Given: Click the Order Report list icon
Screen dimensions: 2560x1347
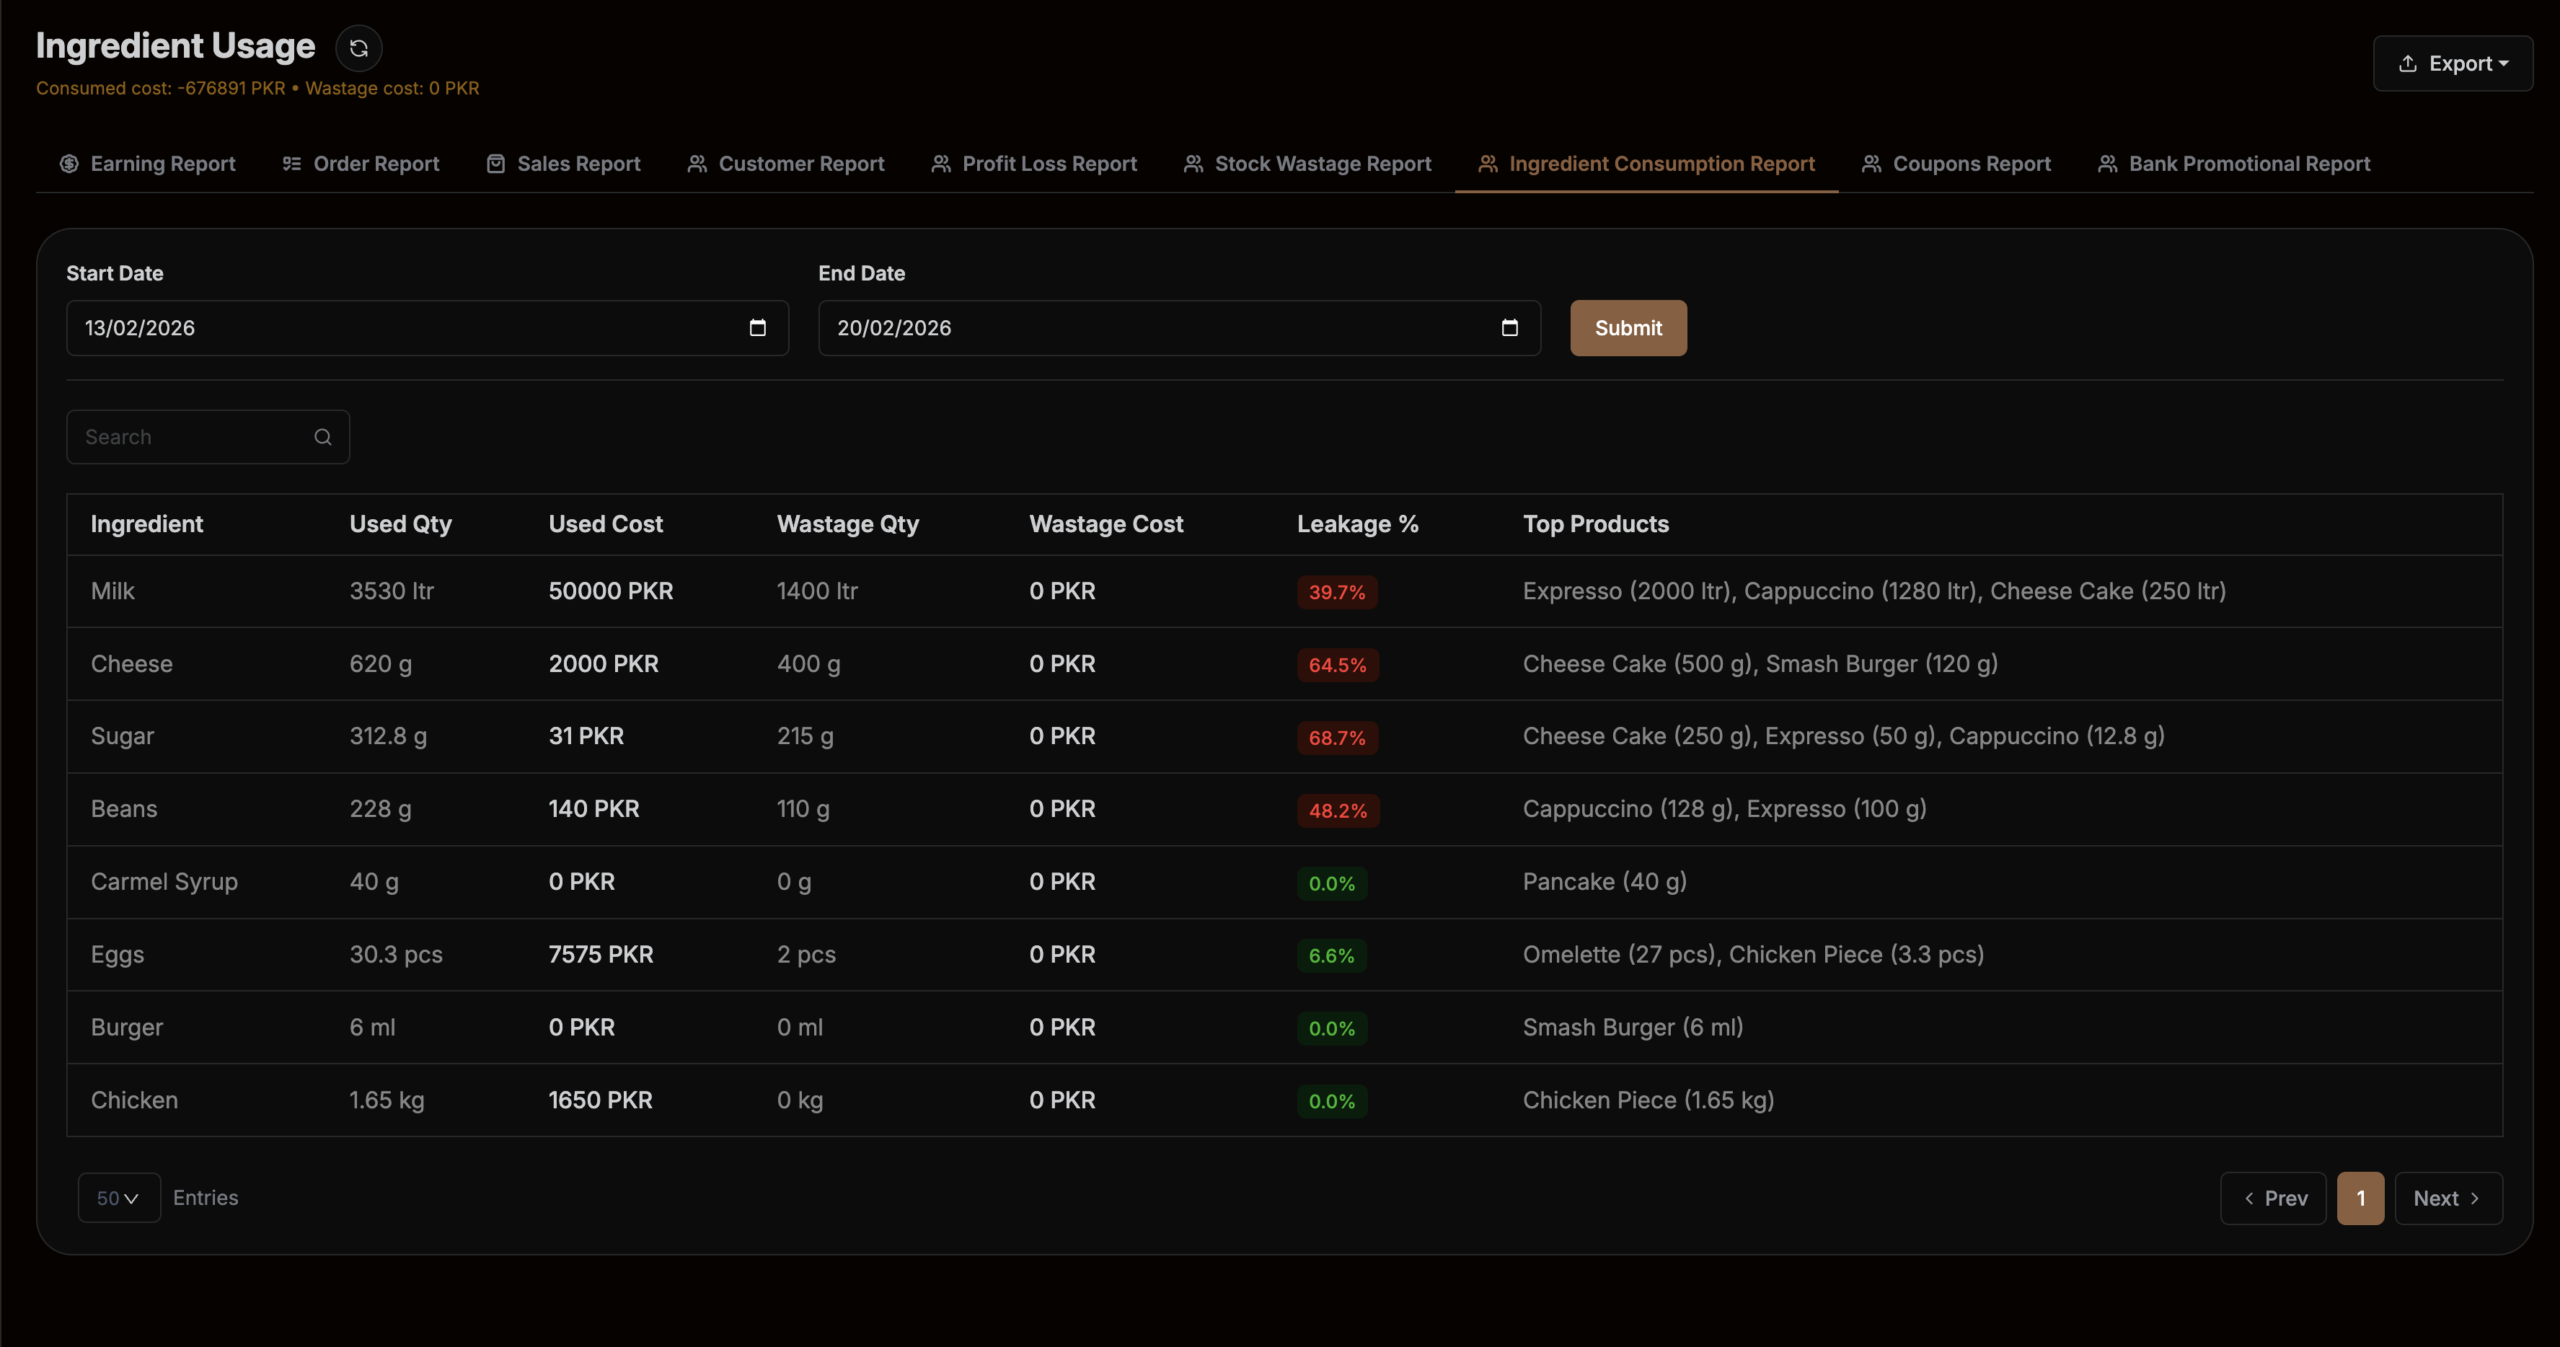Looking at the screenshot, I should [292, 164].
